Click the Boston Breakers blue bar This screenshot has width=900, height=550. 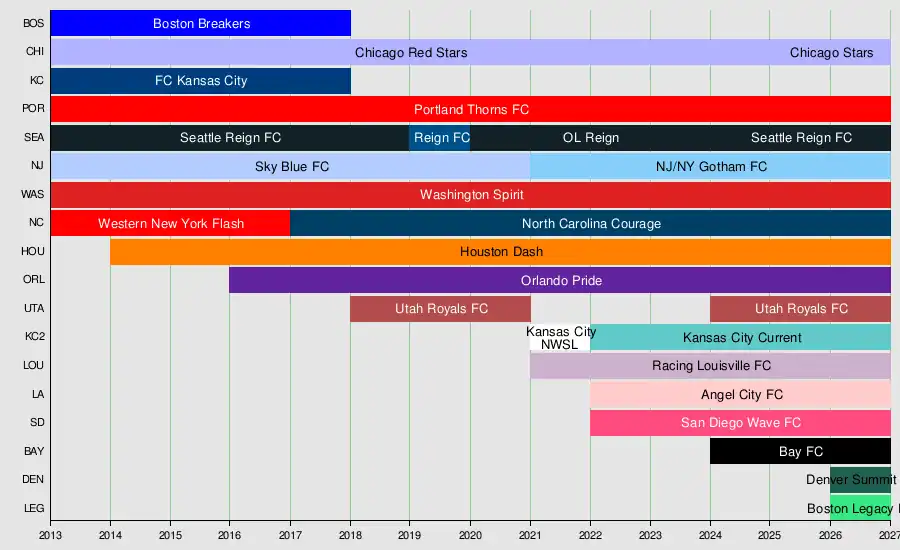point(200,24)
